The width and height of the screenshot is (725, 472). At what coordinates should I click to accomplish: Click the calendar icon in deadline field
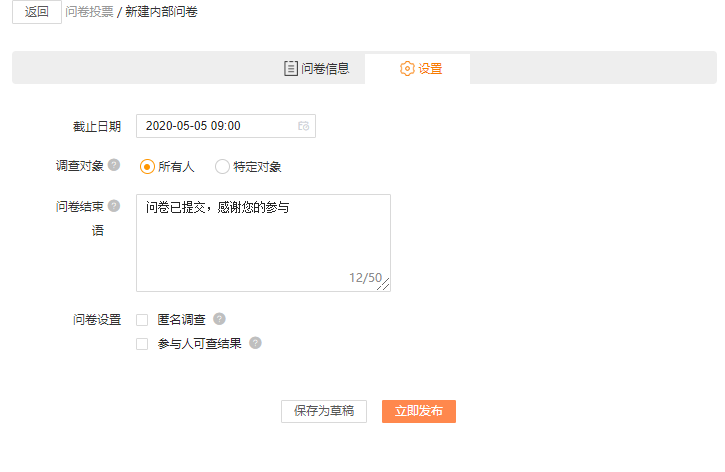coord(303,126)
